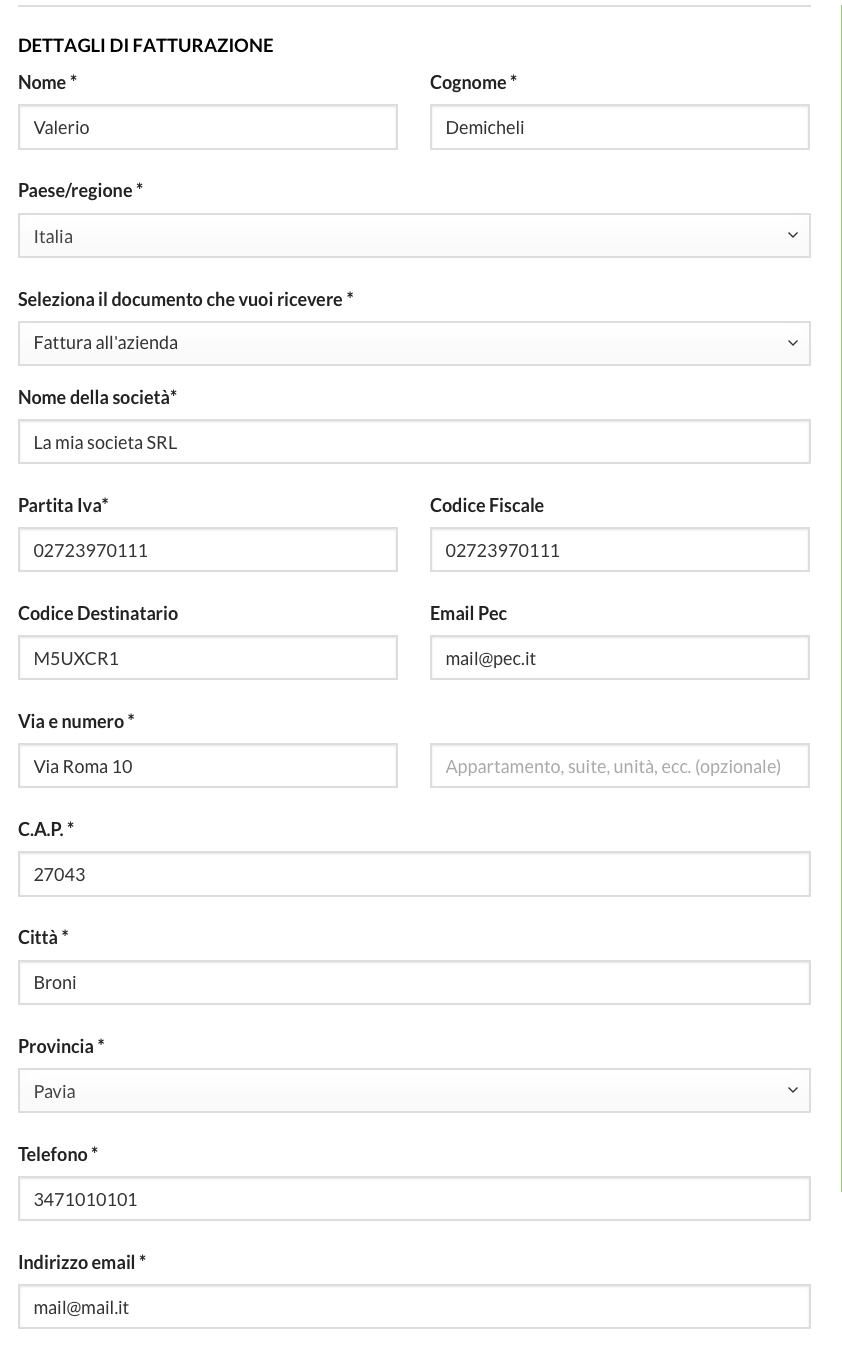
Task: Click the chevron arrow of Italia dropdown
Action: [x=792, y=236]
